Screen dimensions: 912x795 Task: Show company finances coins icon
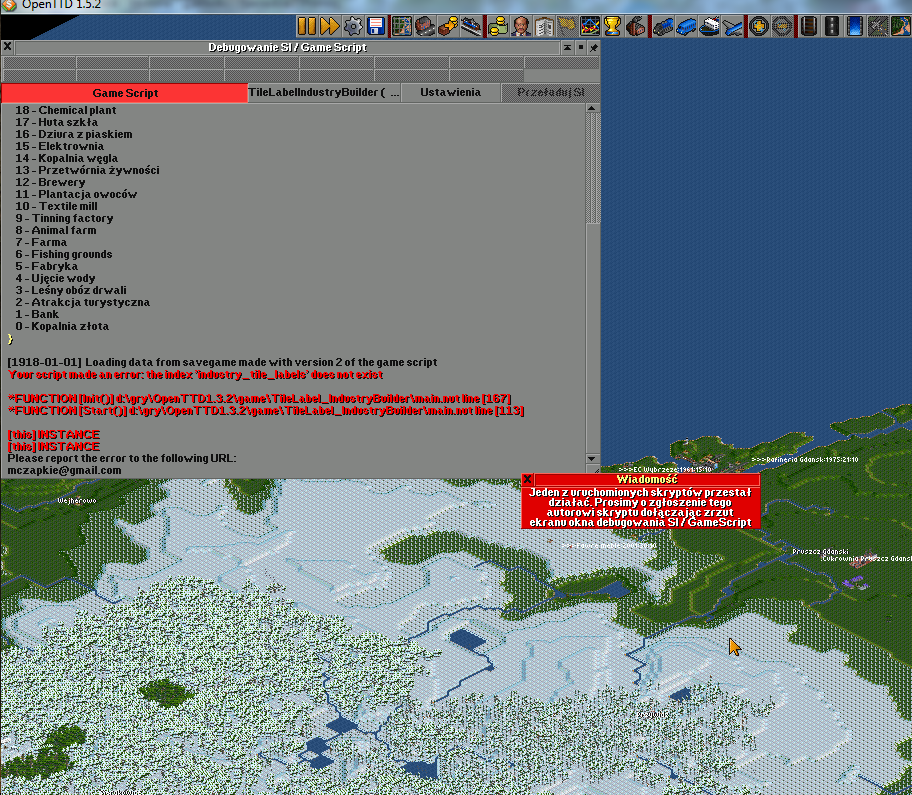point(497,26)
